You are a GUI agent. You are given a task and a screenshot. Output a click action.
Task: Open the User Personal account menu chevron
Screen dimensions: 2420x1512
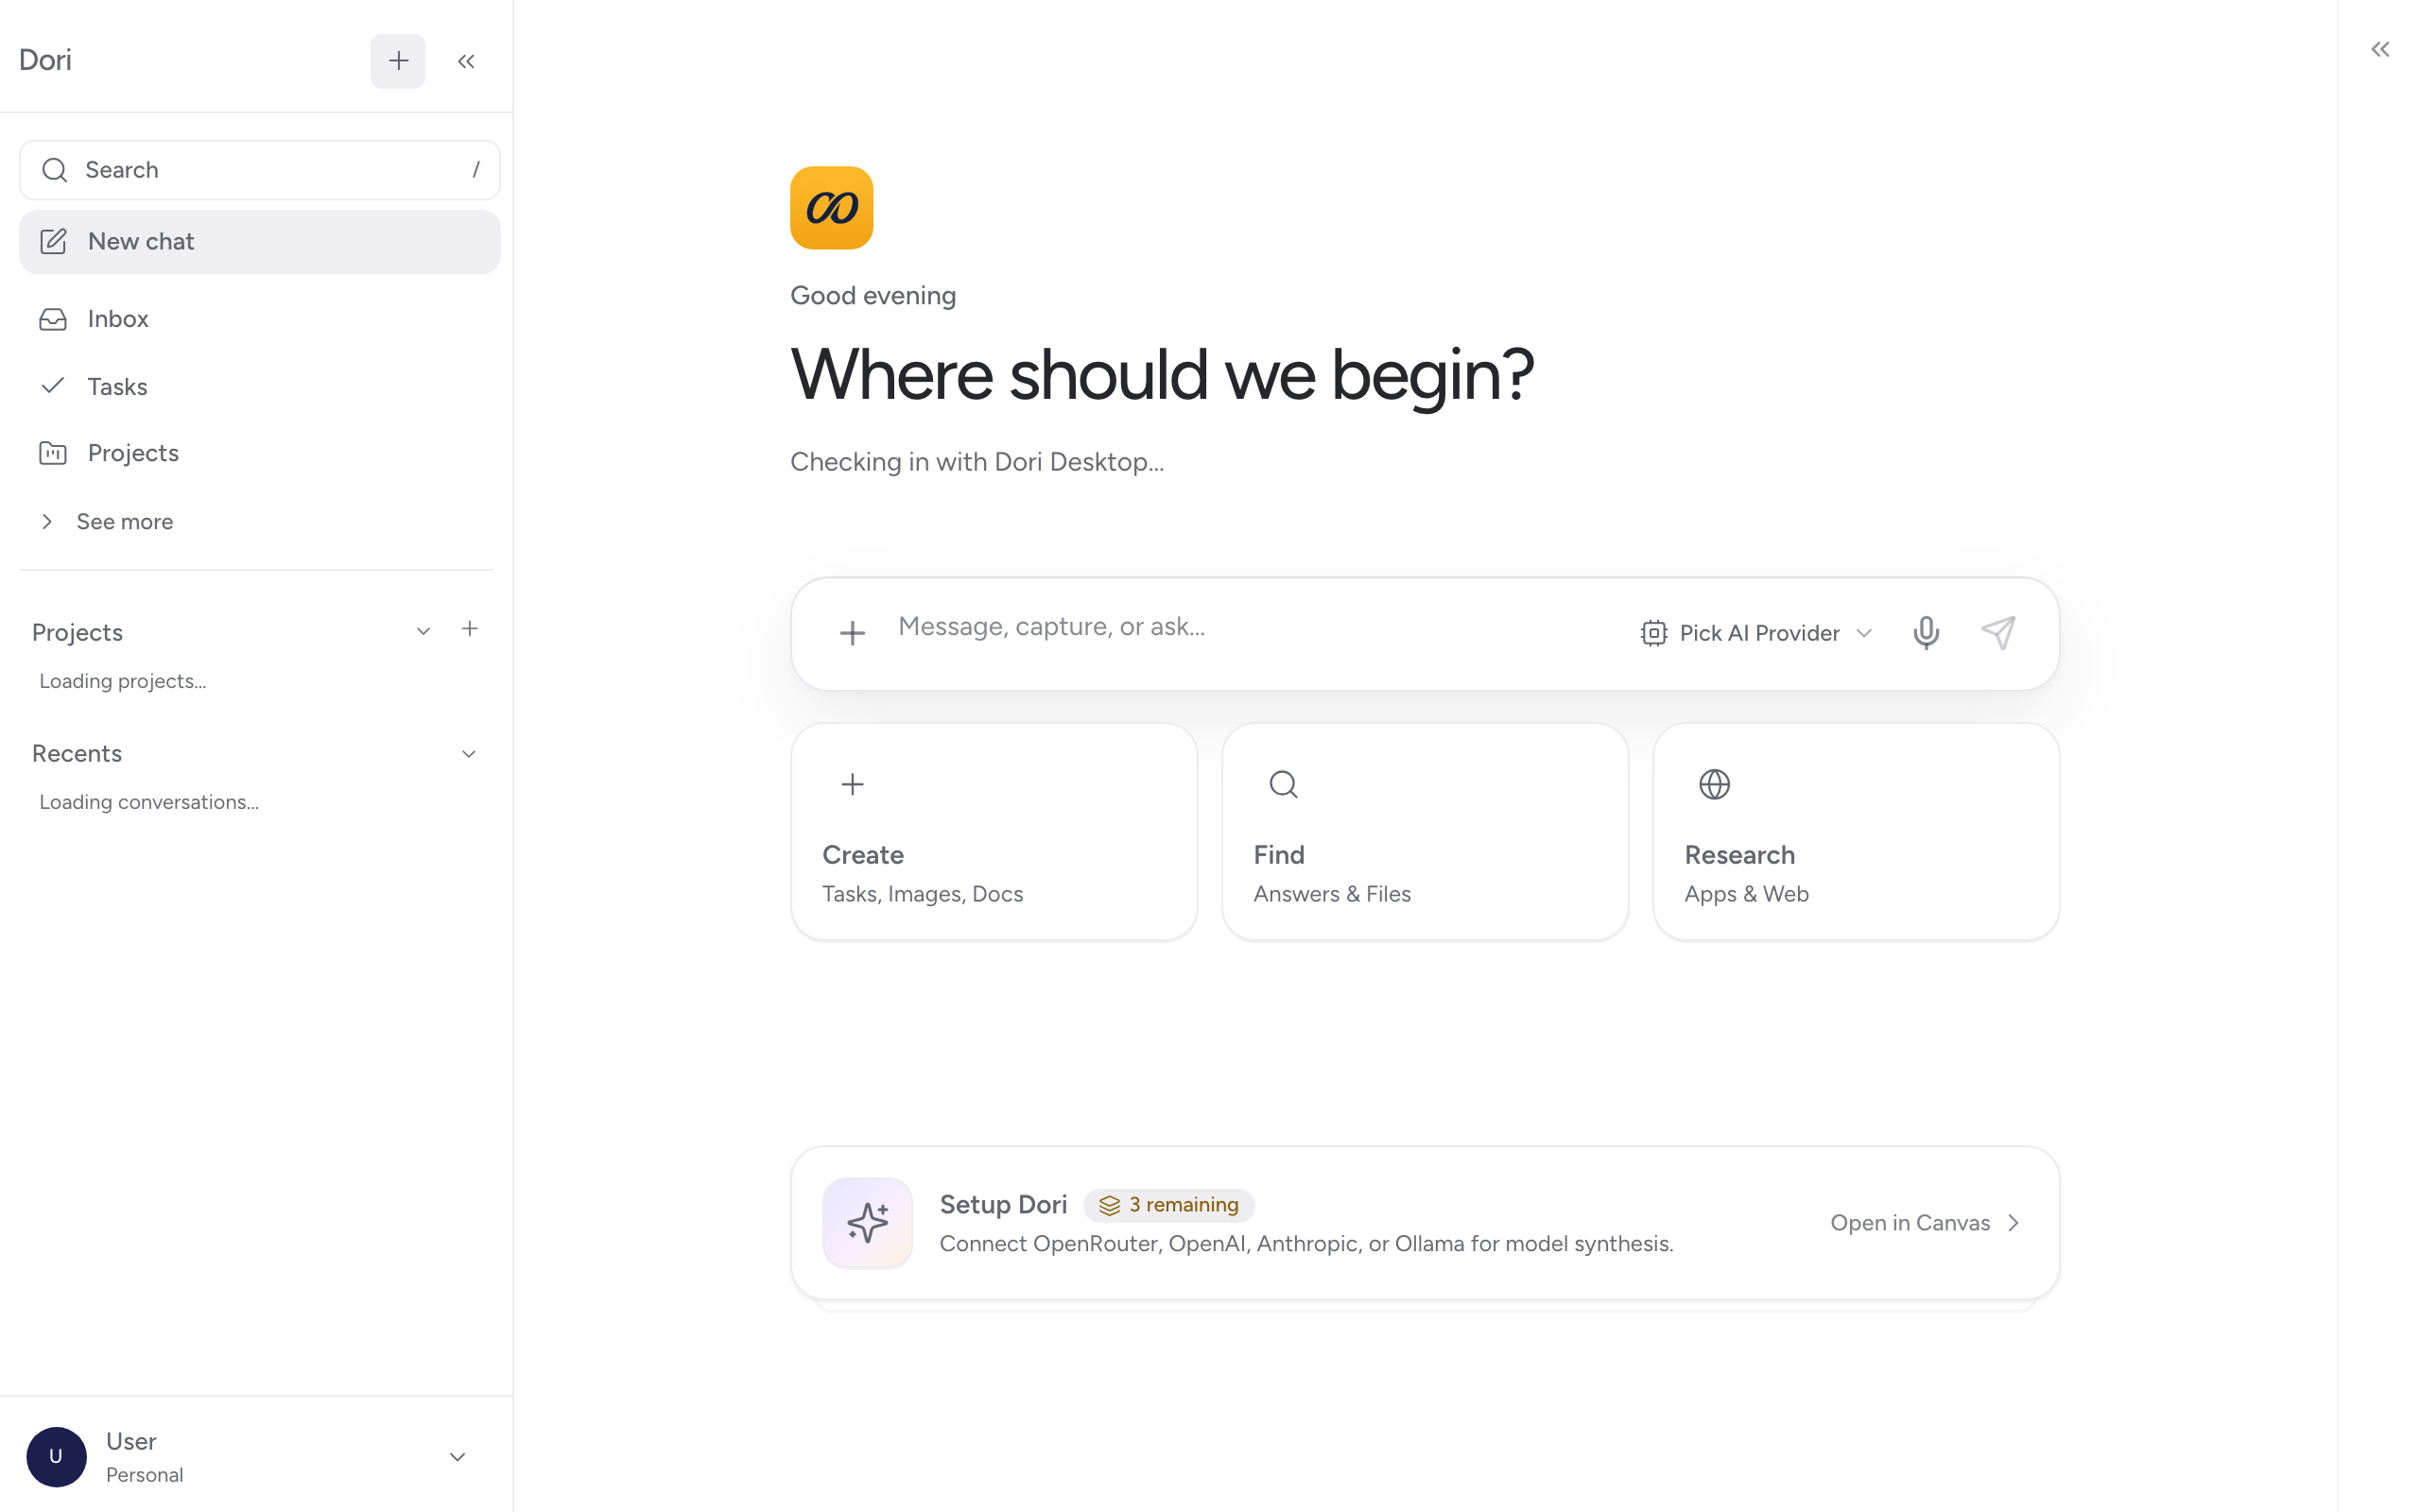coord(457,1457)
